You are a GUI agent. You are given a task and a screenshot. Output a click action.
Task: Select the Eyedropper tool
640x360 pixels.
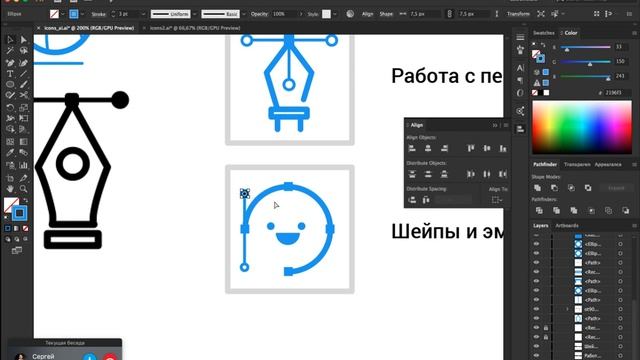[10, 153]
